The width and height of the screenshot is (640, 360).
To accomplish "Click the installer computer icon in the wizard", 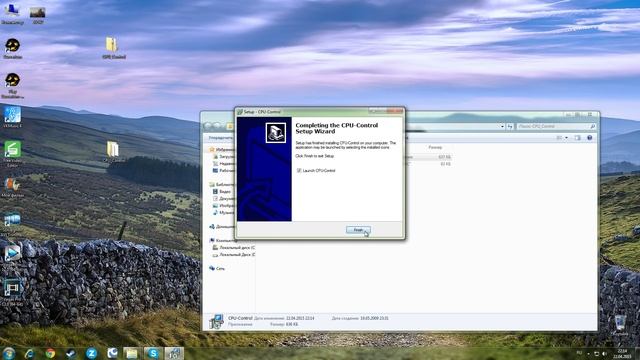I will click(276, 133).
